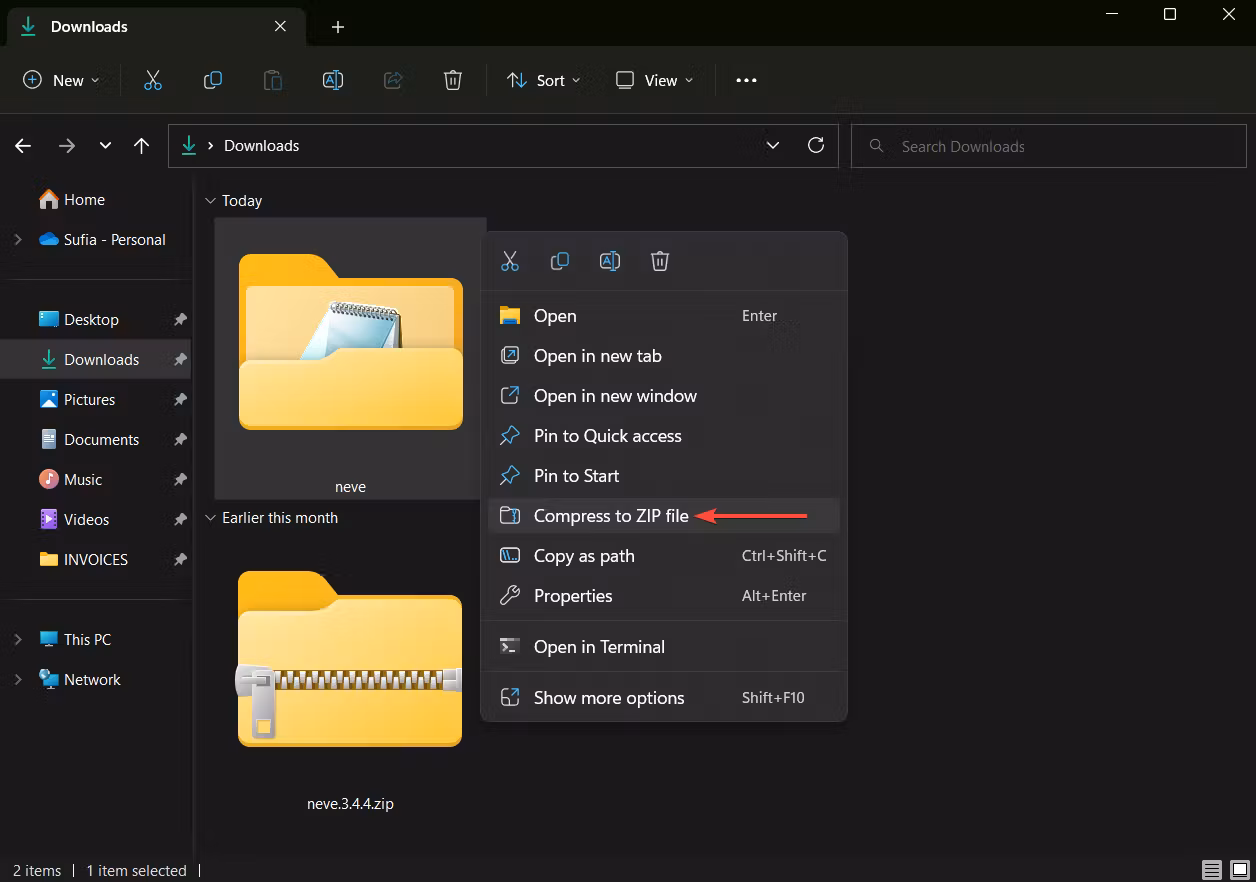This screenshot has width=1256, height=882.
Task: Open the Sort dropdown menu
Action: (x=543, y=80)
